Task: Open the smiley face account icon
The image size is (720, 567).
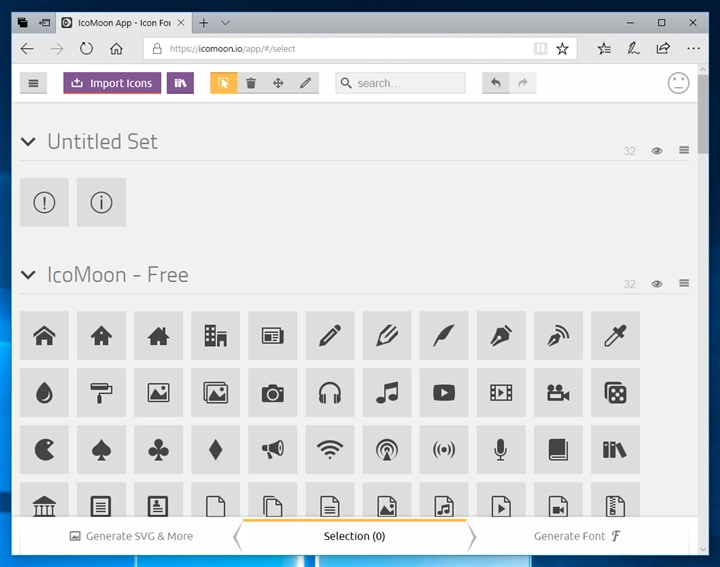Action: coord(678,83)
